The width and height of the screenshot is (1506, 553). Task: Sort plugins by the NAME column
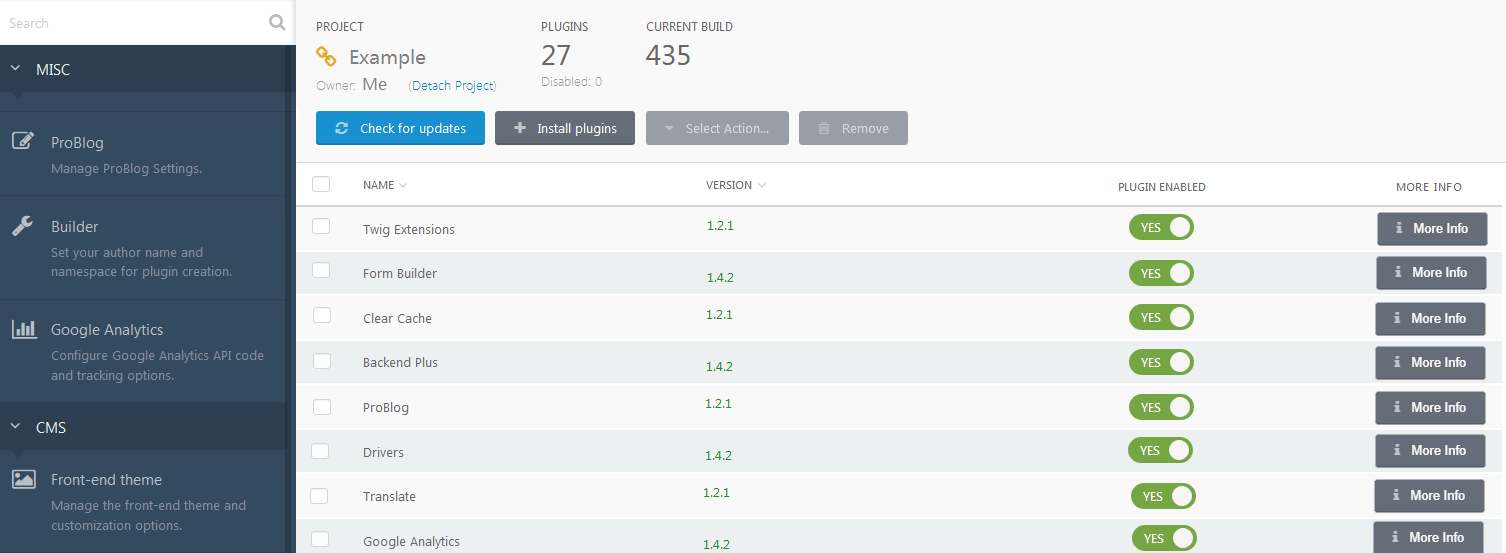point(385,185)
